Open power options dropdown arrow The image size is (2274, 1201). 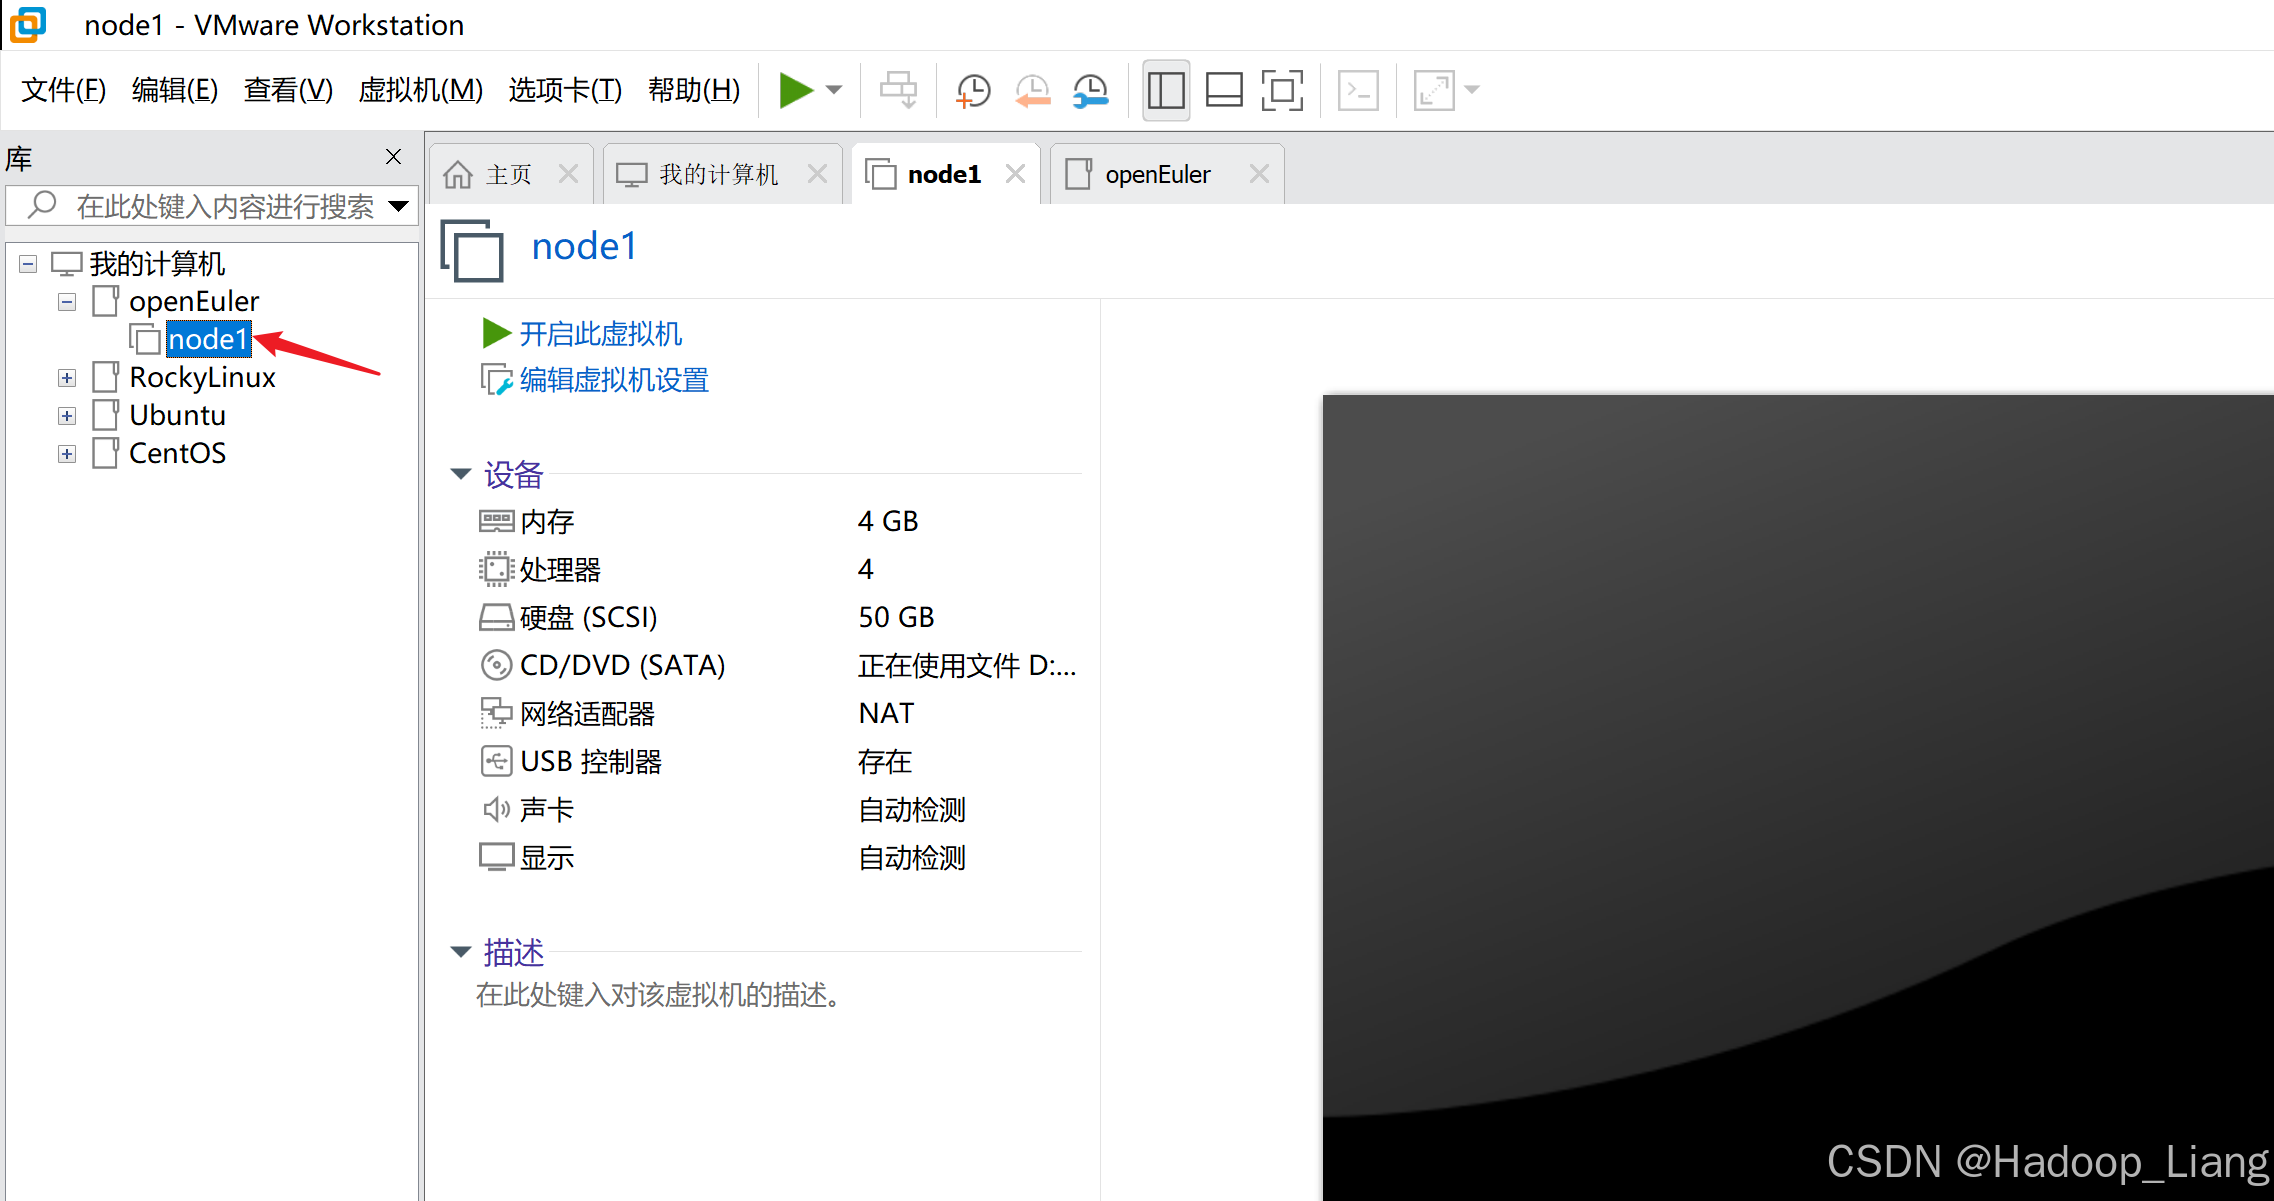834,90
